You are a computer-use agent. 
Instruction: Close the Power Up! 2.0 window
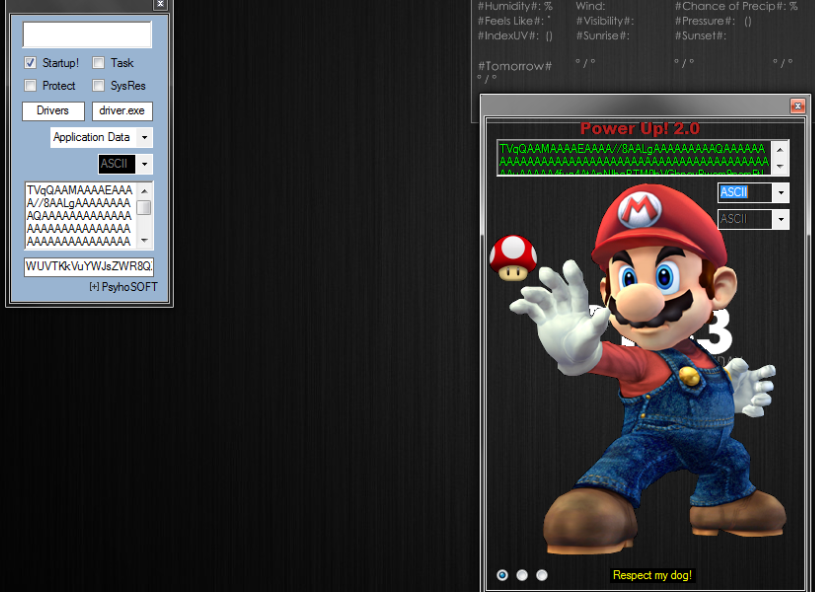[x=797, y=106]
